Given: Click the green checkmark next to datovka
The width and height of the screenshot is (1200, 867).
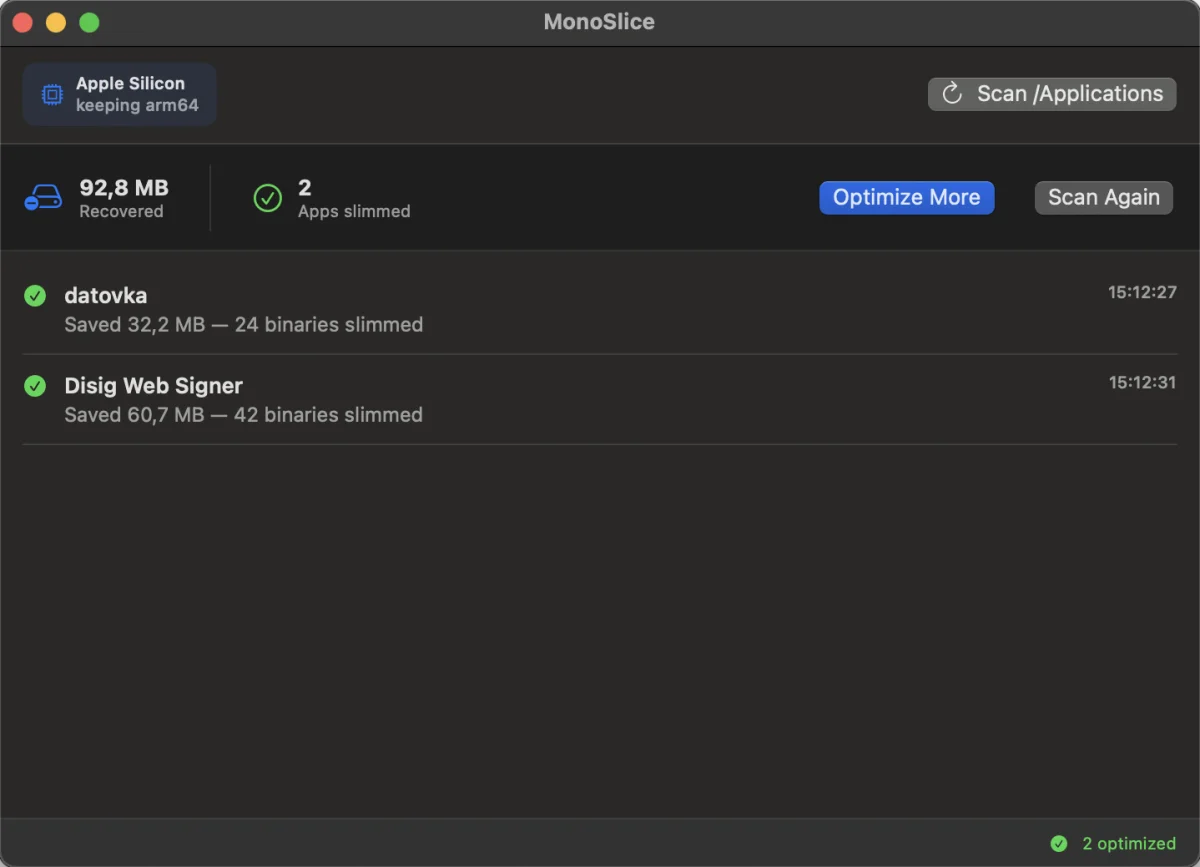Looking at the screenshot, I should (35, 295).
